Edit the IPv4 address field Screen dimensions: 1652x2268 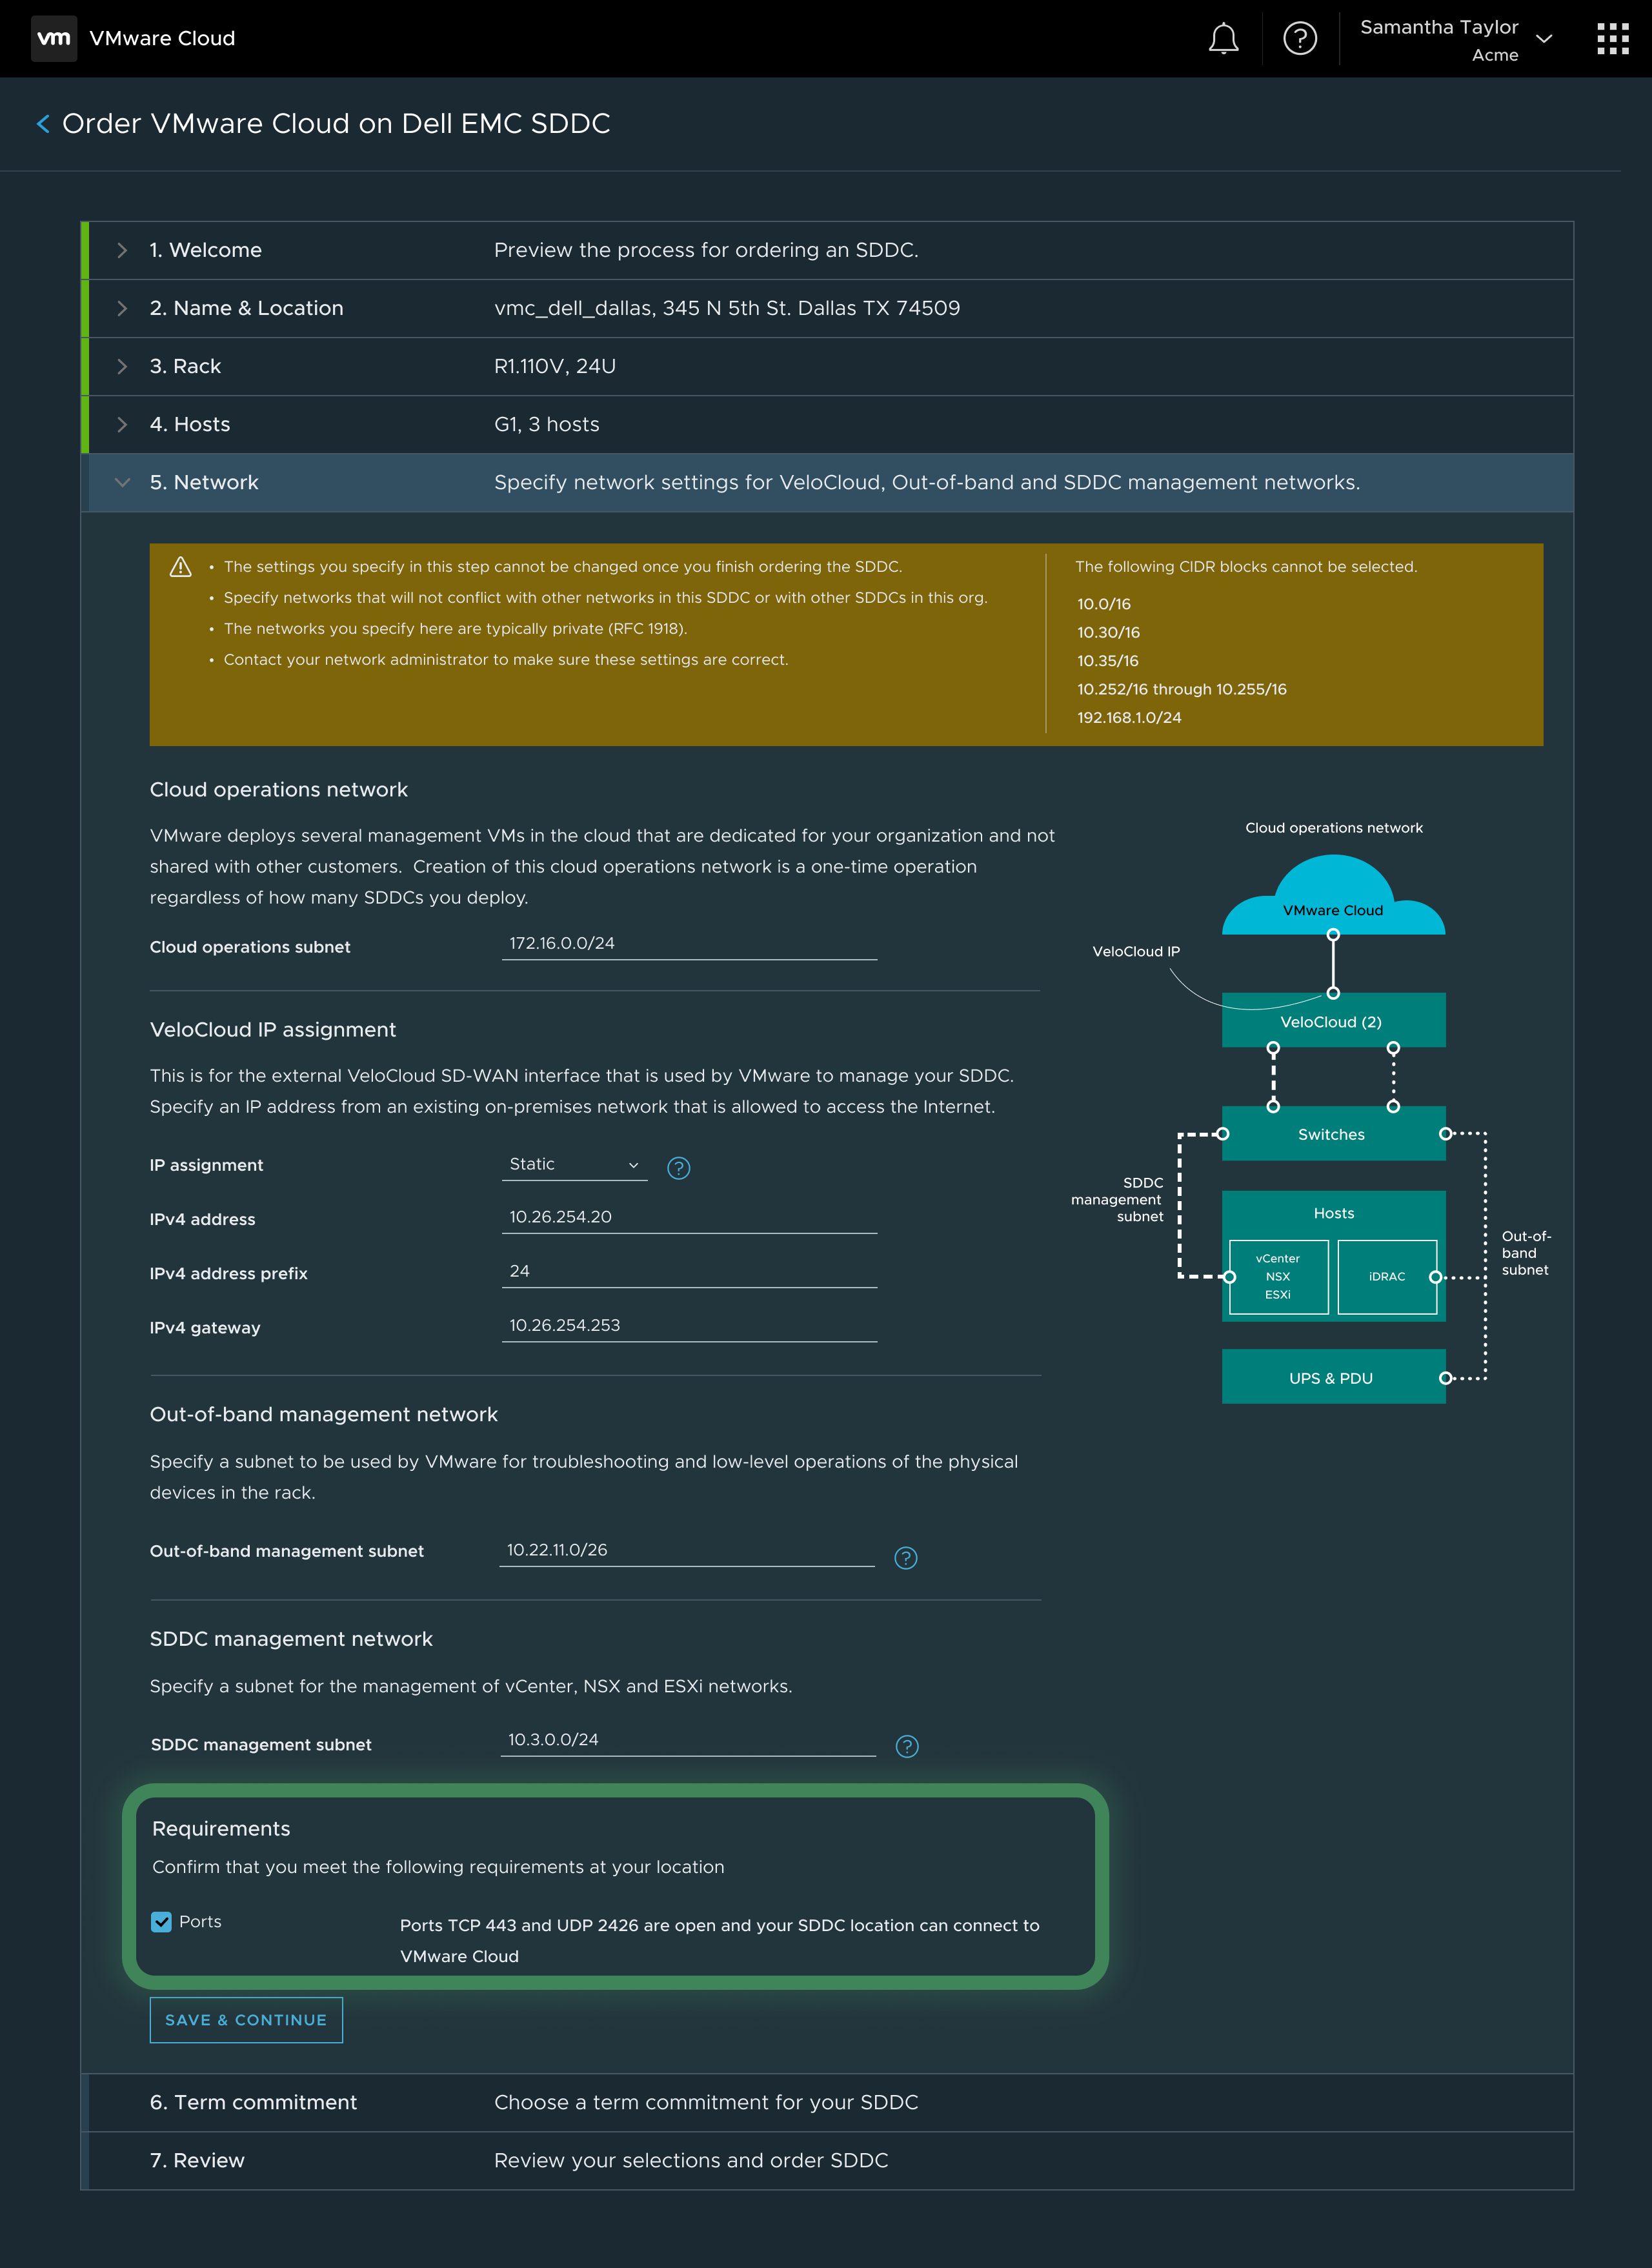pyautogui.click(x=689, y=1217)
